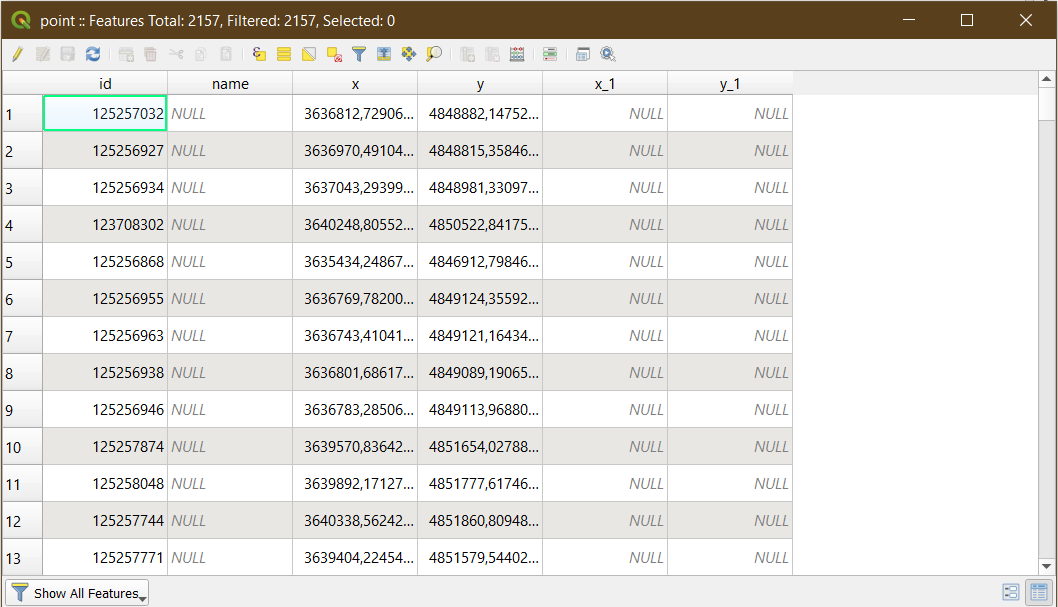Screen dimensions: 1058x607
Task: Dock the attribute table icon
Action: click(583, 54)
